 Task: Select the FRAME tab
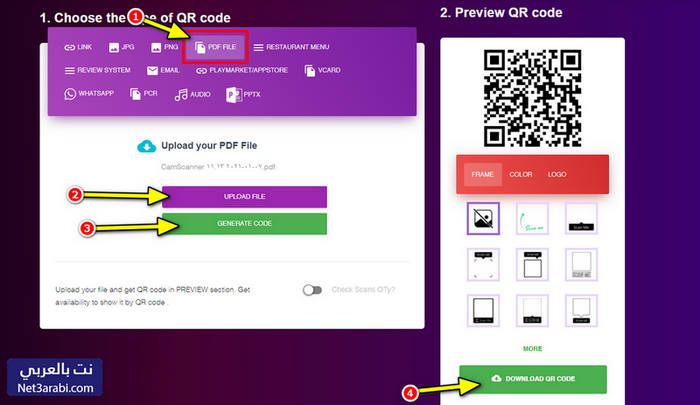483,174
